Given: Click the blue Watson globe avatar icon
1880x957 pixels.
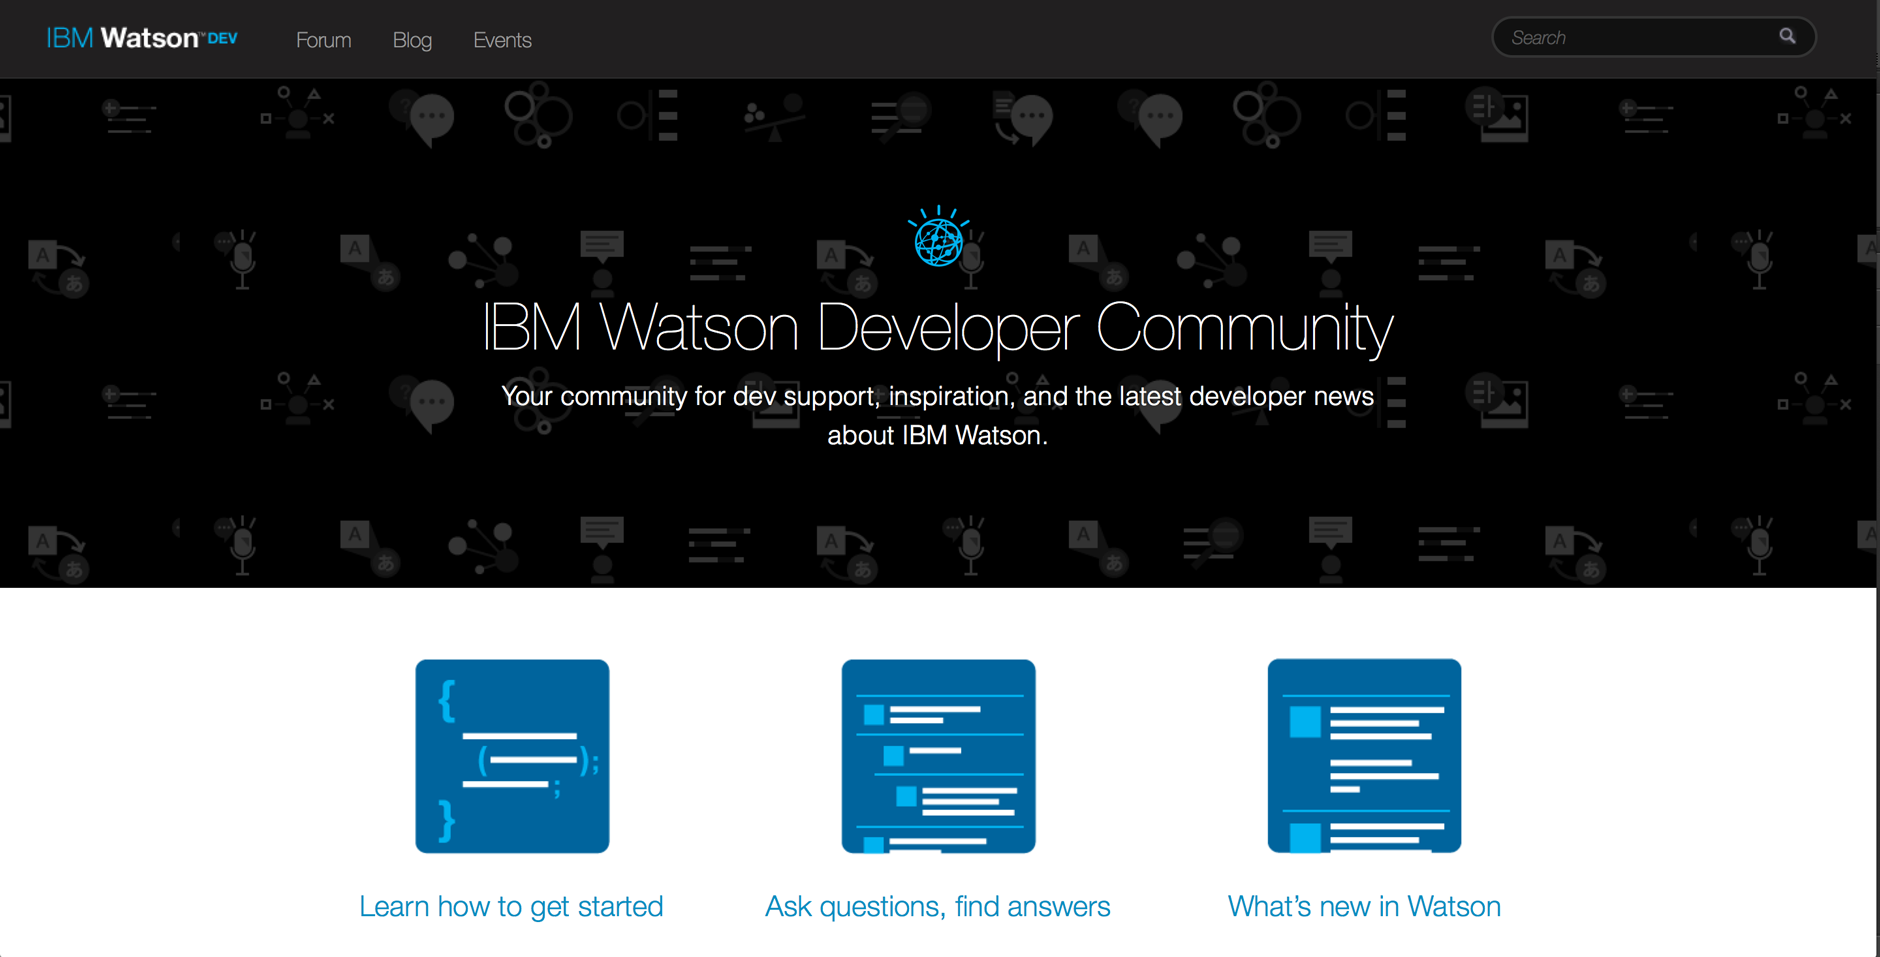Looking at the screenshot, I should pos(938,237).
